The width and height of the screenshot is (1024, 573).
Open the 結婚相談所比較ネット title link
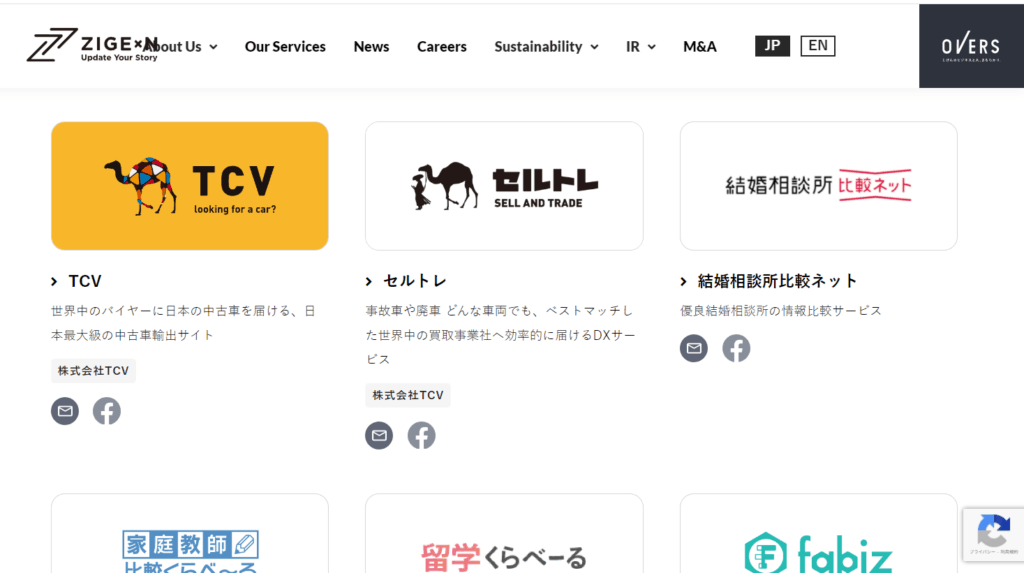coord(777,281)
